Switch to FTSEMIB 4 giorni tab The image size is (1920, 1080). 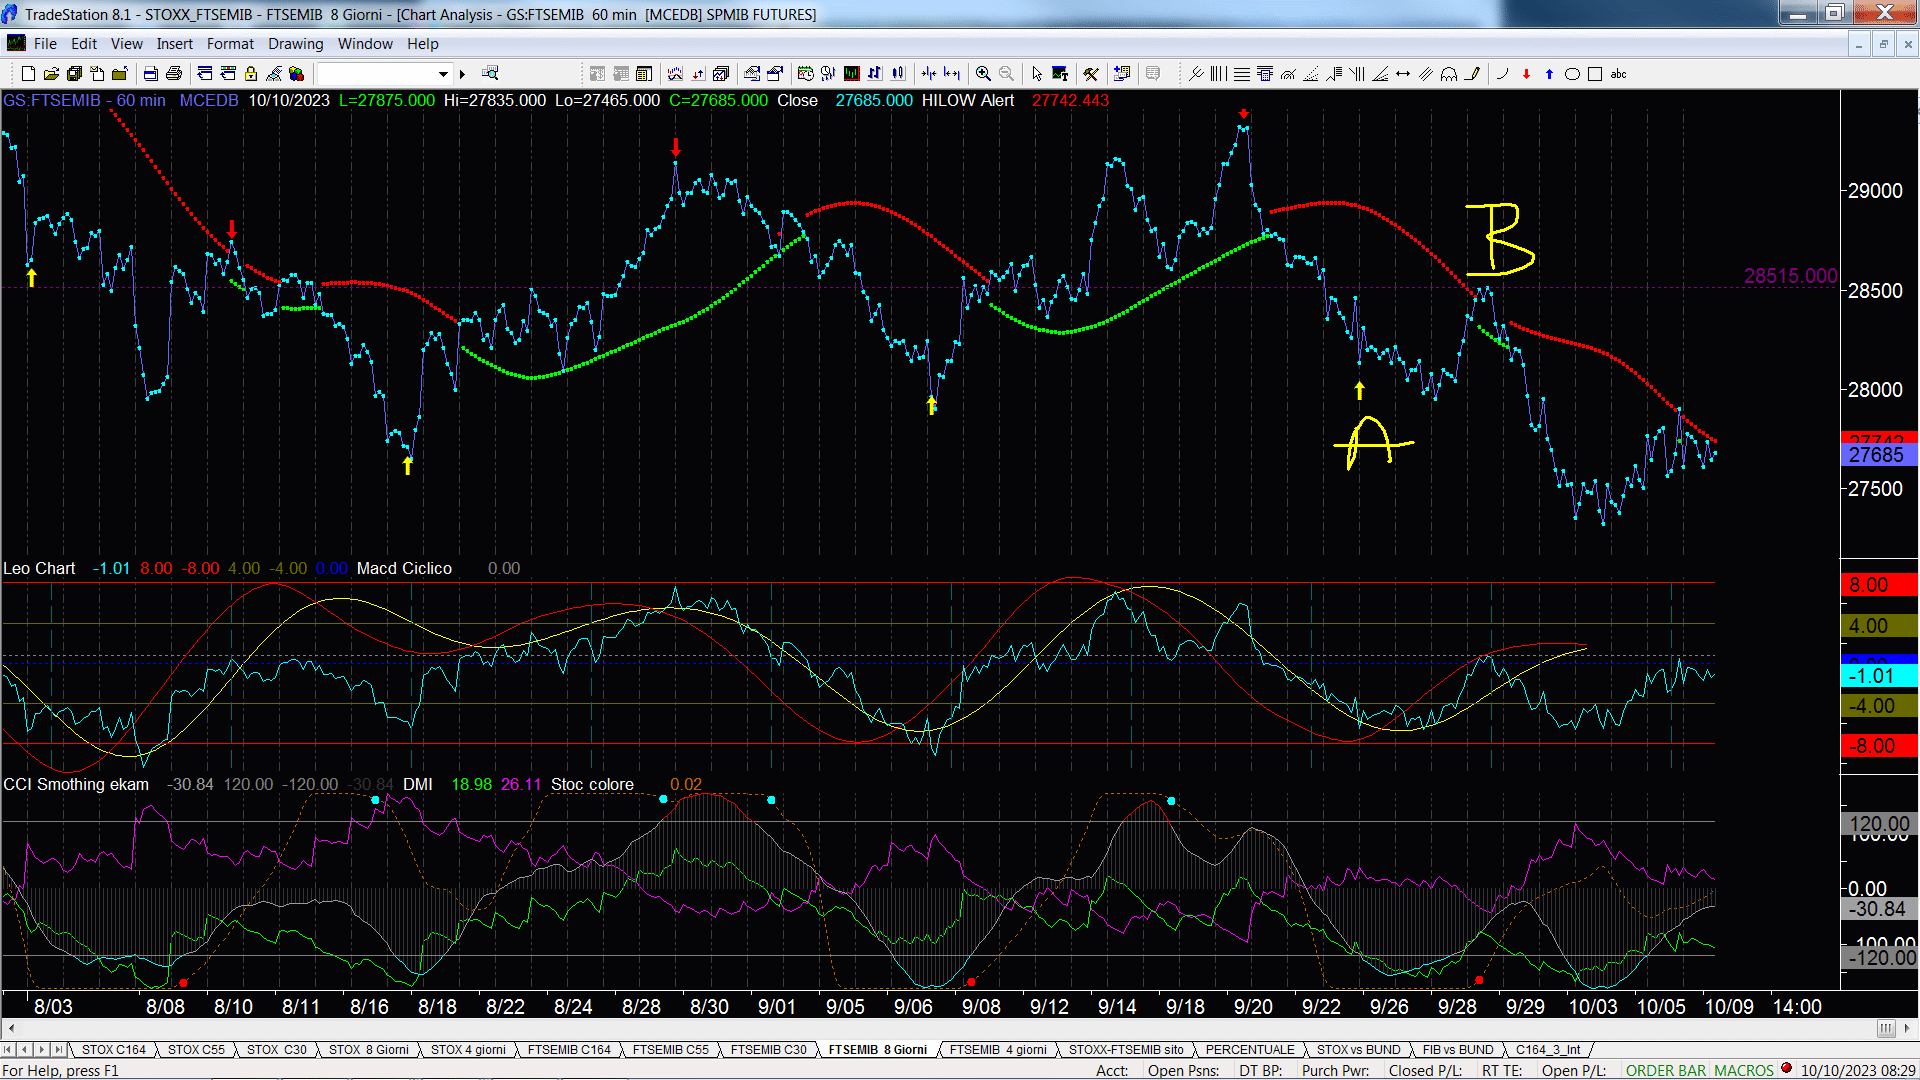tap(998, 1050)
